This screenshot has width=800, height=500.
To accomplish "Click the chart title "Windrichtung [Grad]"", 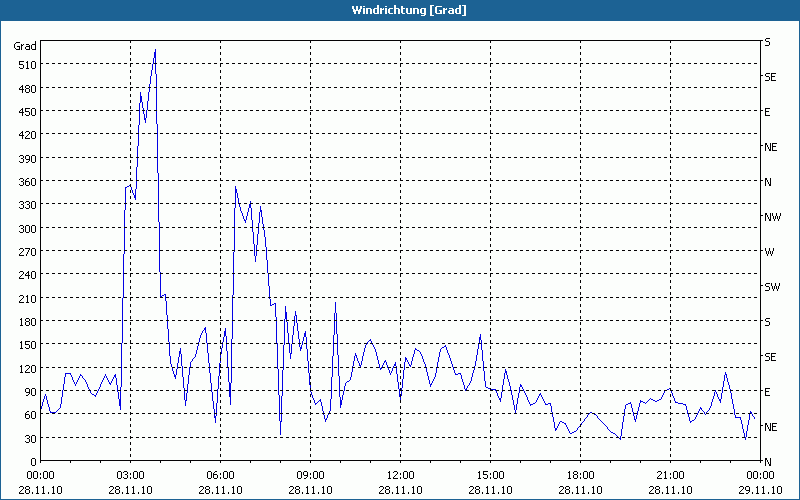I will (409, 10).
